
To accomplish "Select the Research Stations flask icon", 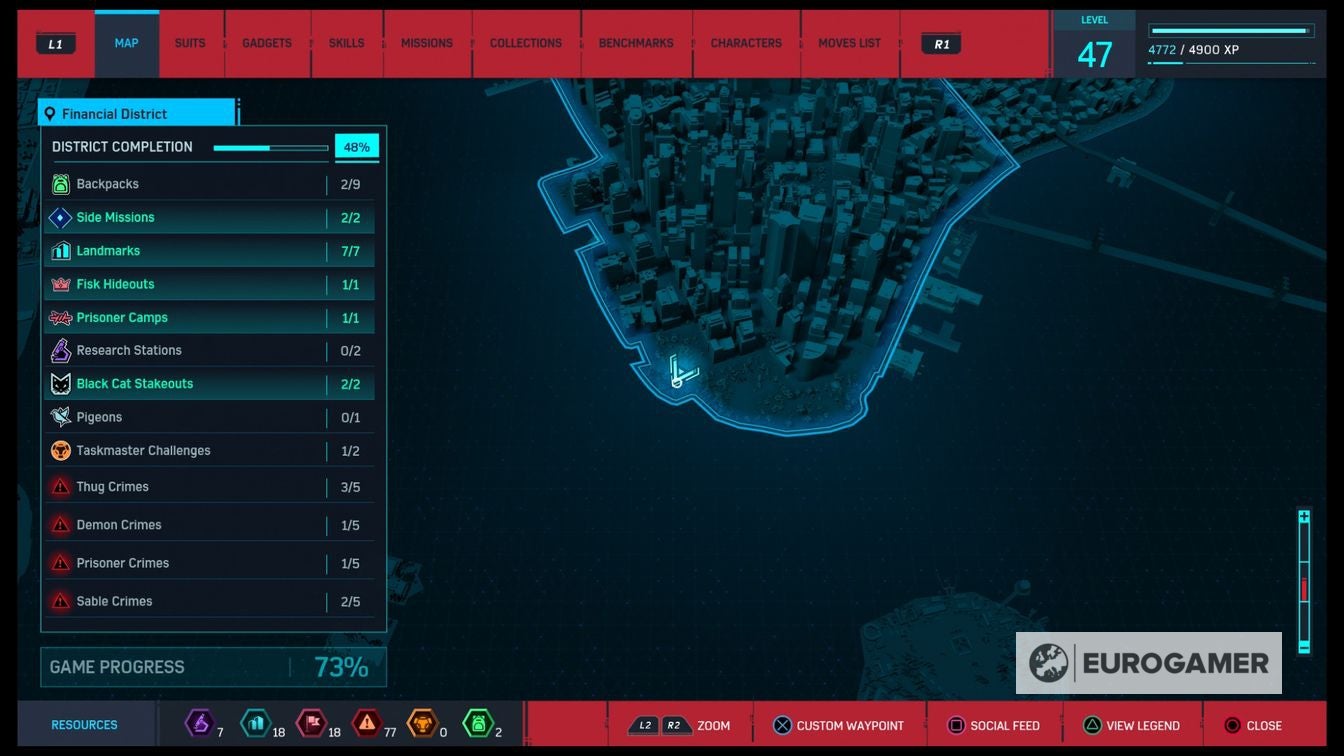I will click(61, 351).
